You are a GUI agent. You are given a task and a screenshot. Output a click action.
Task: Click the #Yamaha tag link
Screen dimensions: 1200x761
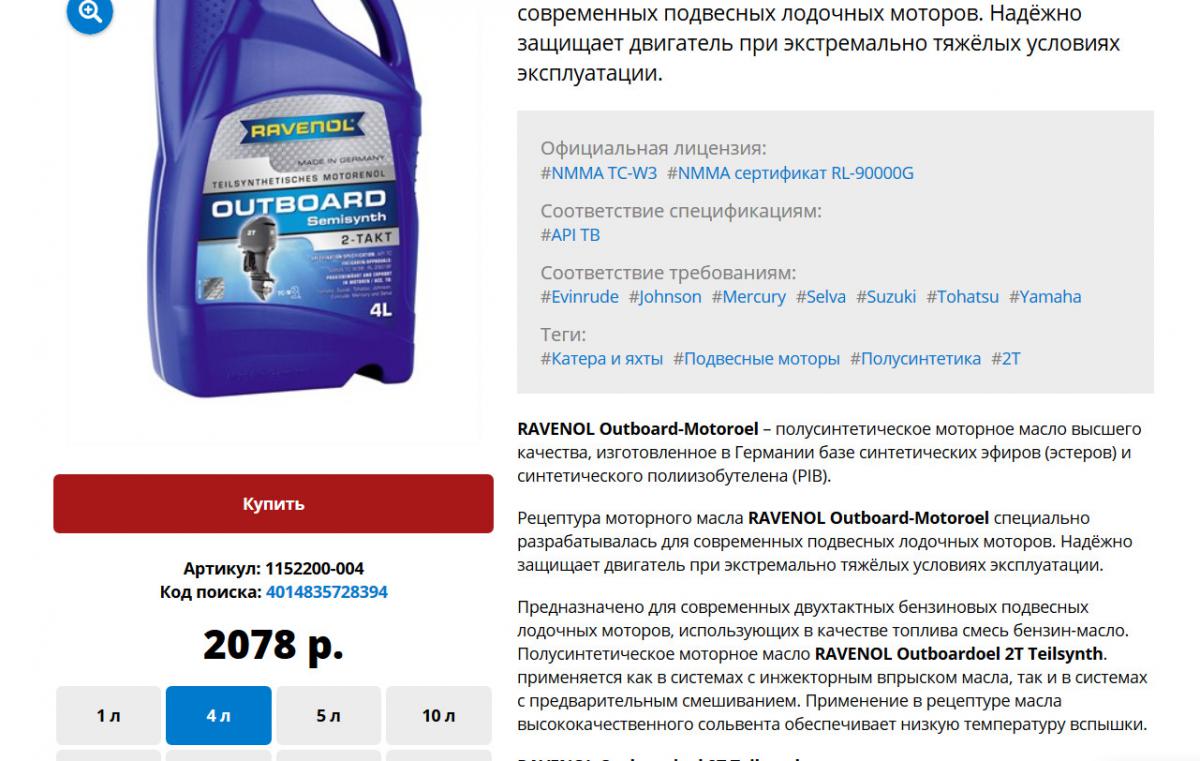pyautogui.click(x=1045, y=296)
